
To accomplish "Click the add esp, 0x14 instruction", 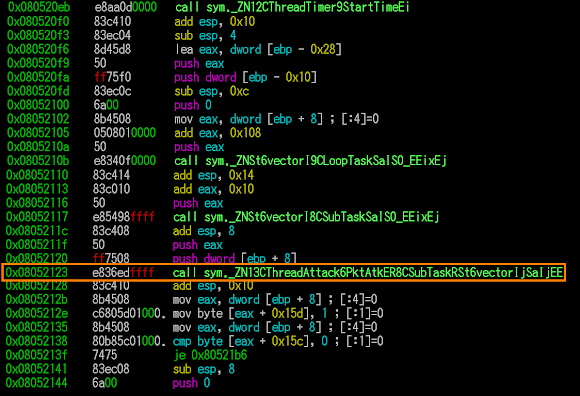I will point(213,175).
